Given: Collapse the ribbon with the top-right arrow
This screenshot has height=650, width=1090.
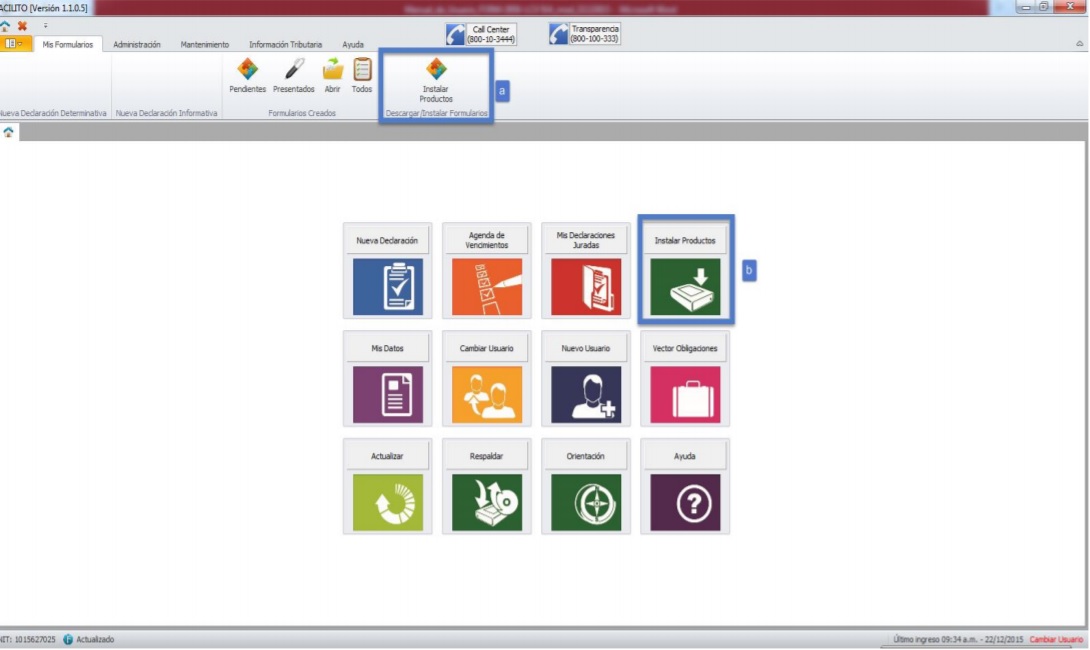Looking at the screenshot, I should click(x=1080, y=43).
